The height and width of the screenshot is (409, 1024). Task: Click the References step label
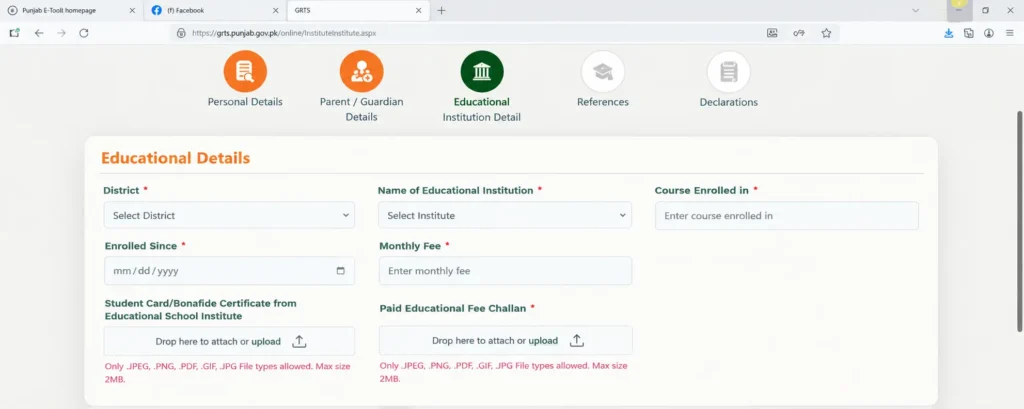tap(603, 102)
